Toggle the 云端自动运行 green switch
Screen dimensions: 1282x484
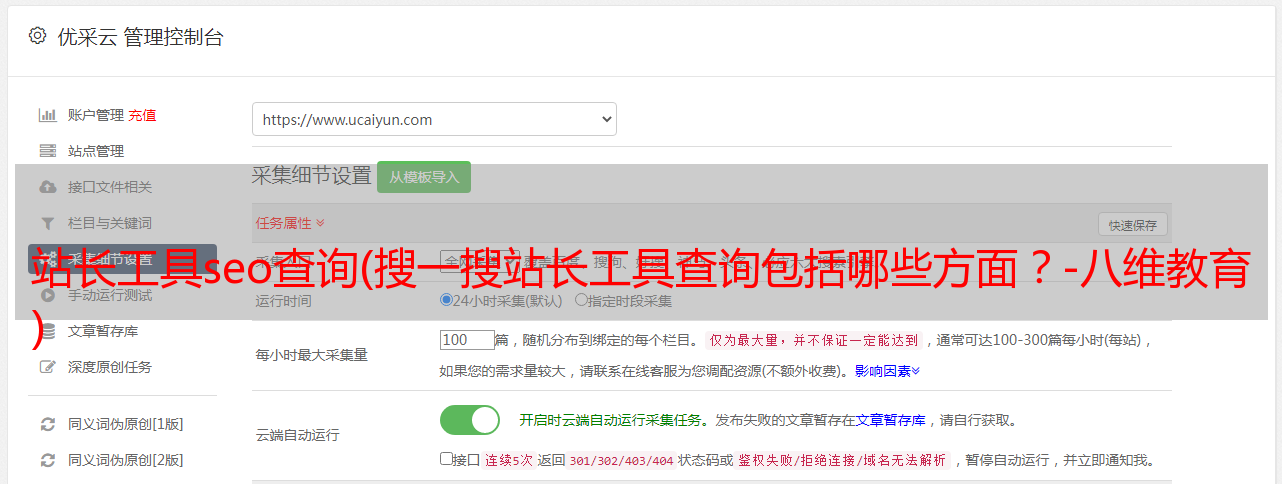pos(470,420)
